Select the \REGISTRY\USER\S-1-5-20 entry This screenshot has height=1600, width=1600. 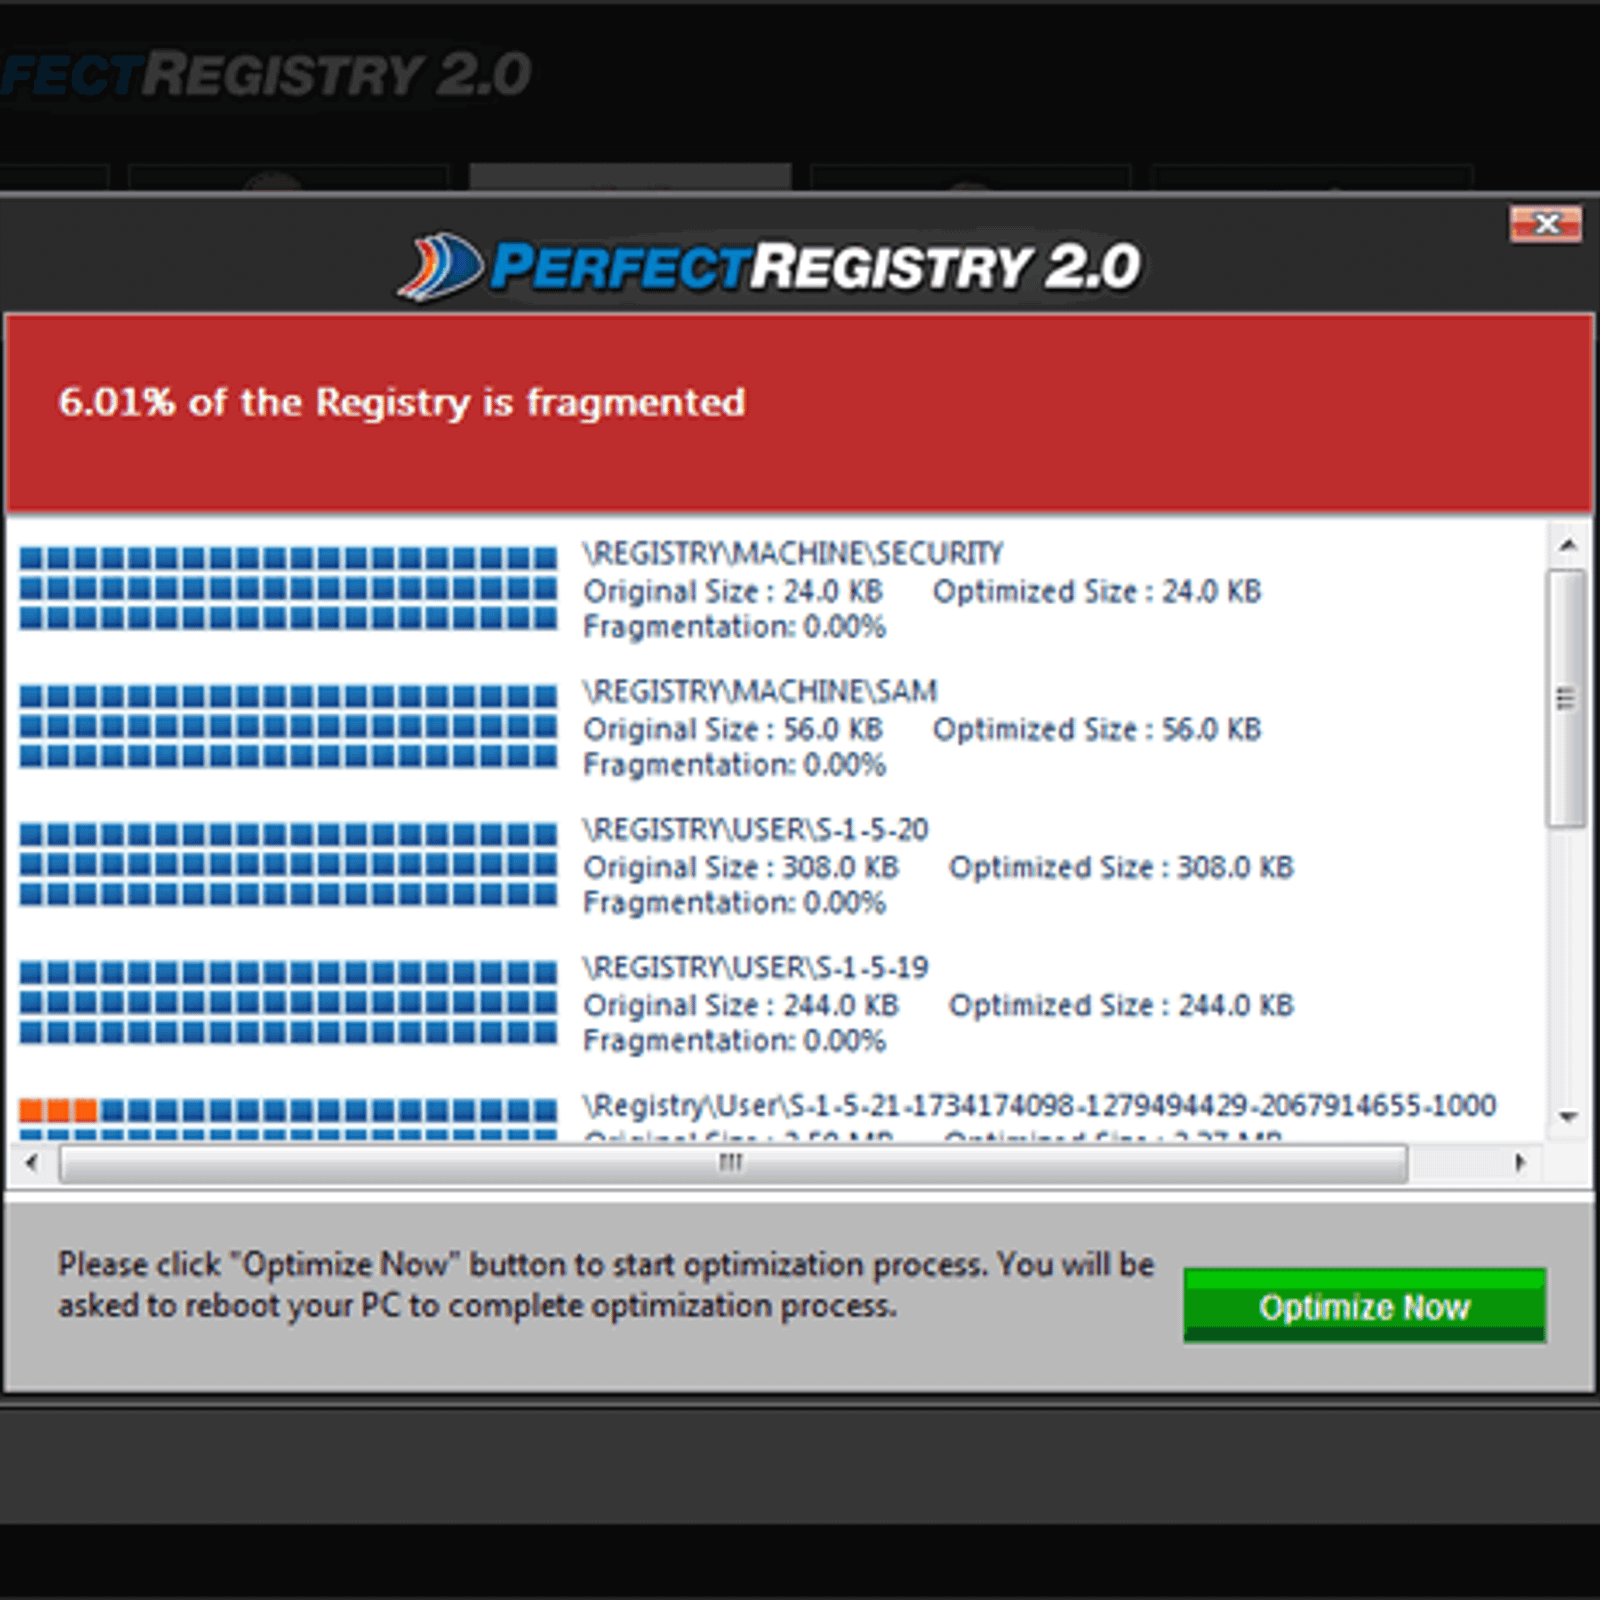pos(756,830)
